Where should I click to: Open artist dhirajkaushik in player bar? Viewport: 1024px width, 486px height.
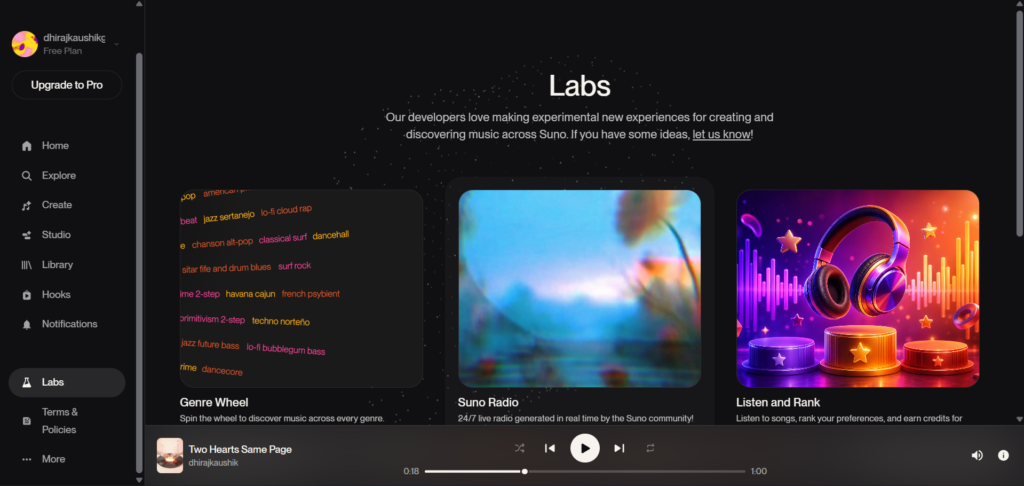tap(214, 463)
